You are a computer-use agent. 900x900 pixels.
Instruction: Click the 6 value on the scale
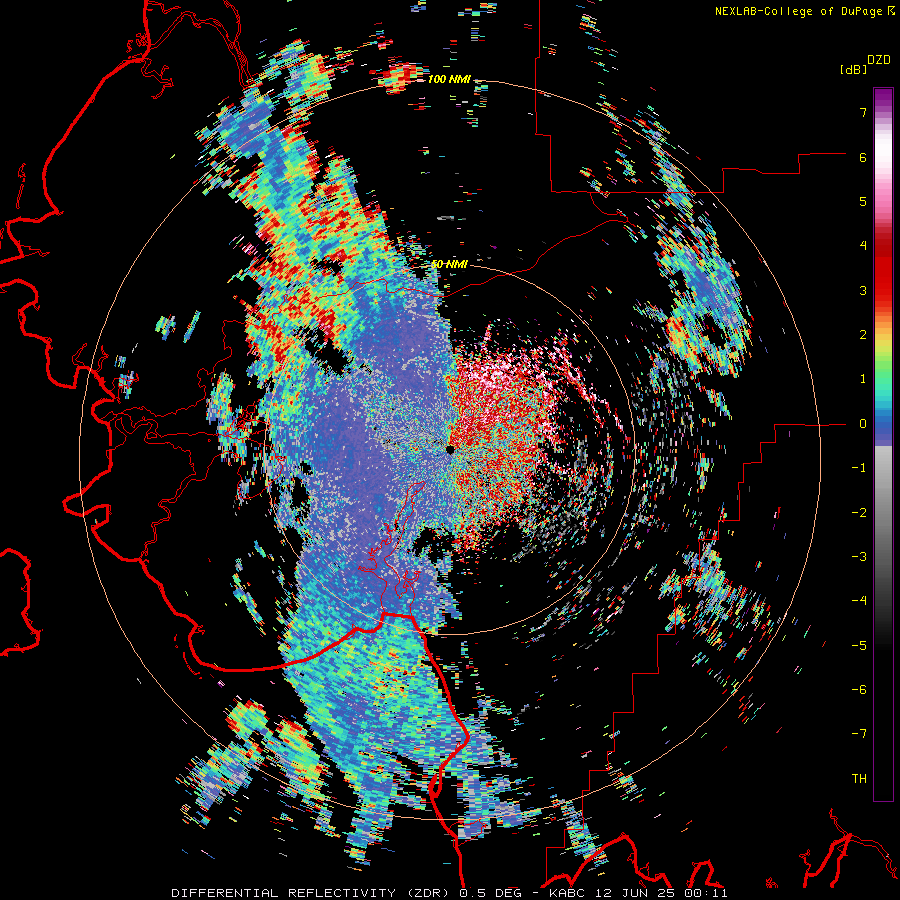[x=863, y=157]
